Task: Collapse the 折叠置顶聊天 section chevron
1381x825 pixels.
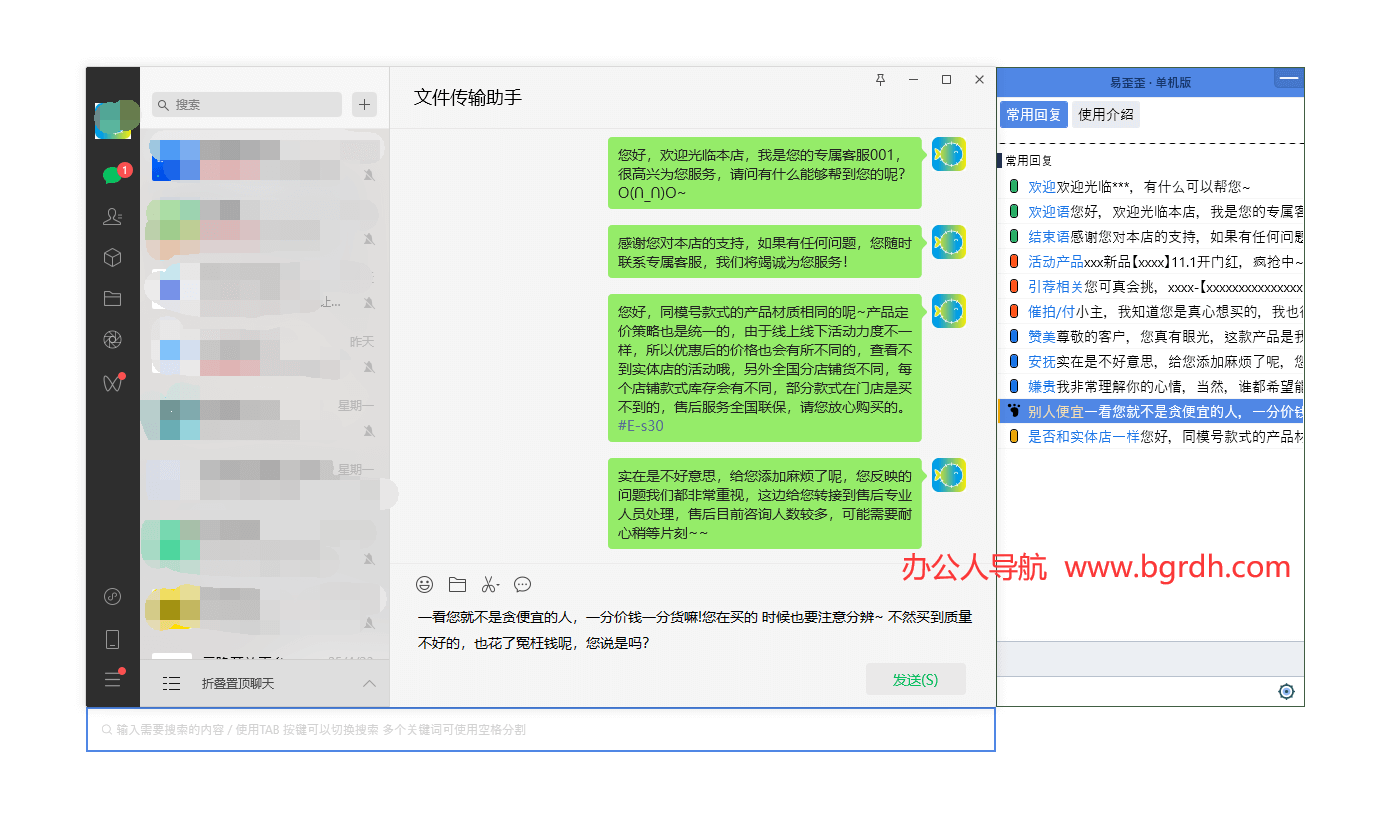Action: coord(369,683)
